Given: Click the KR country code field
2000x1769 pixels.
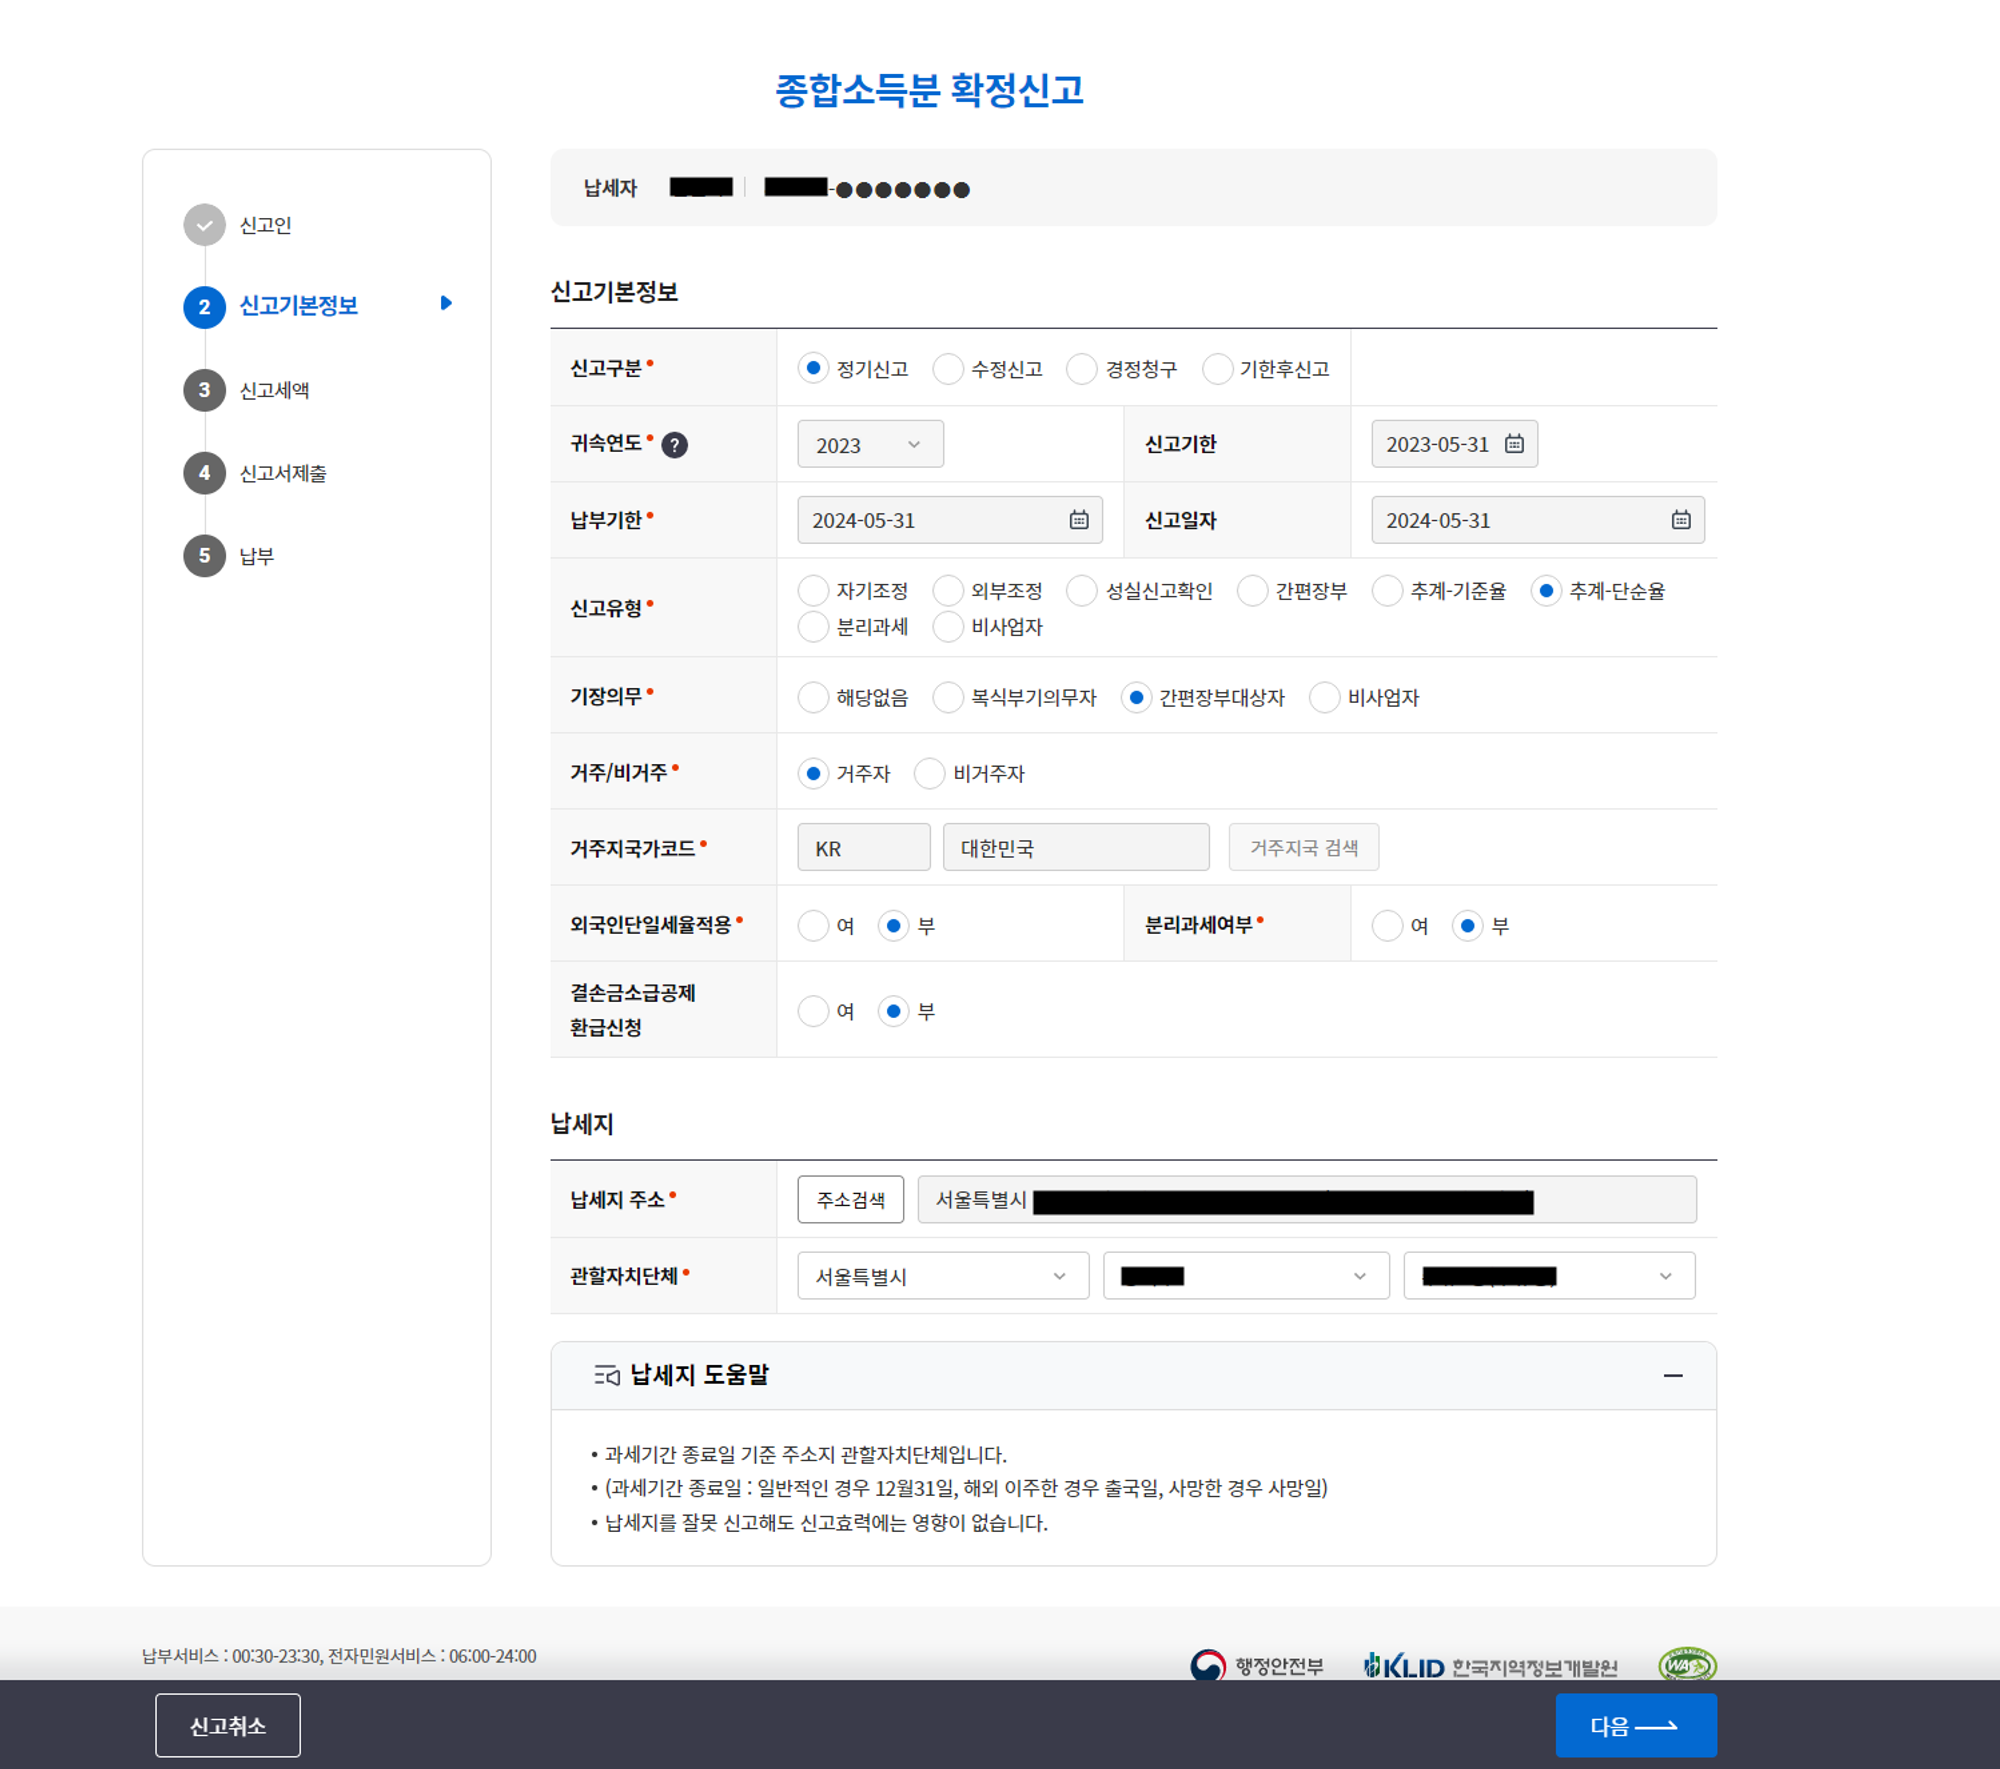Looking at the screenshot, I should coord(864,847).
